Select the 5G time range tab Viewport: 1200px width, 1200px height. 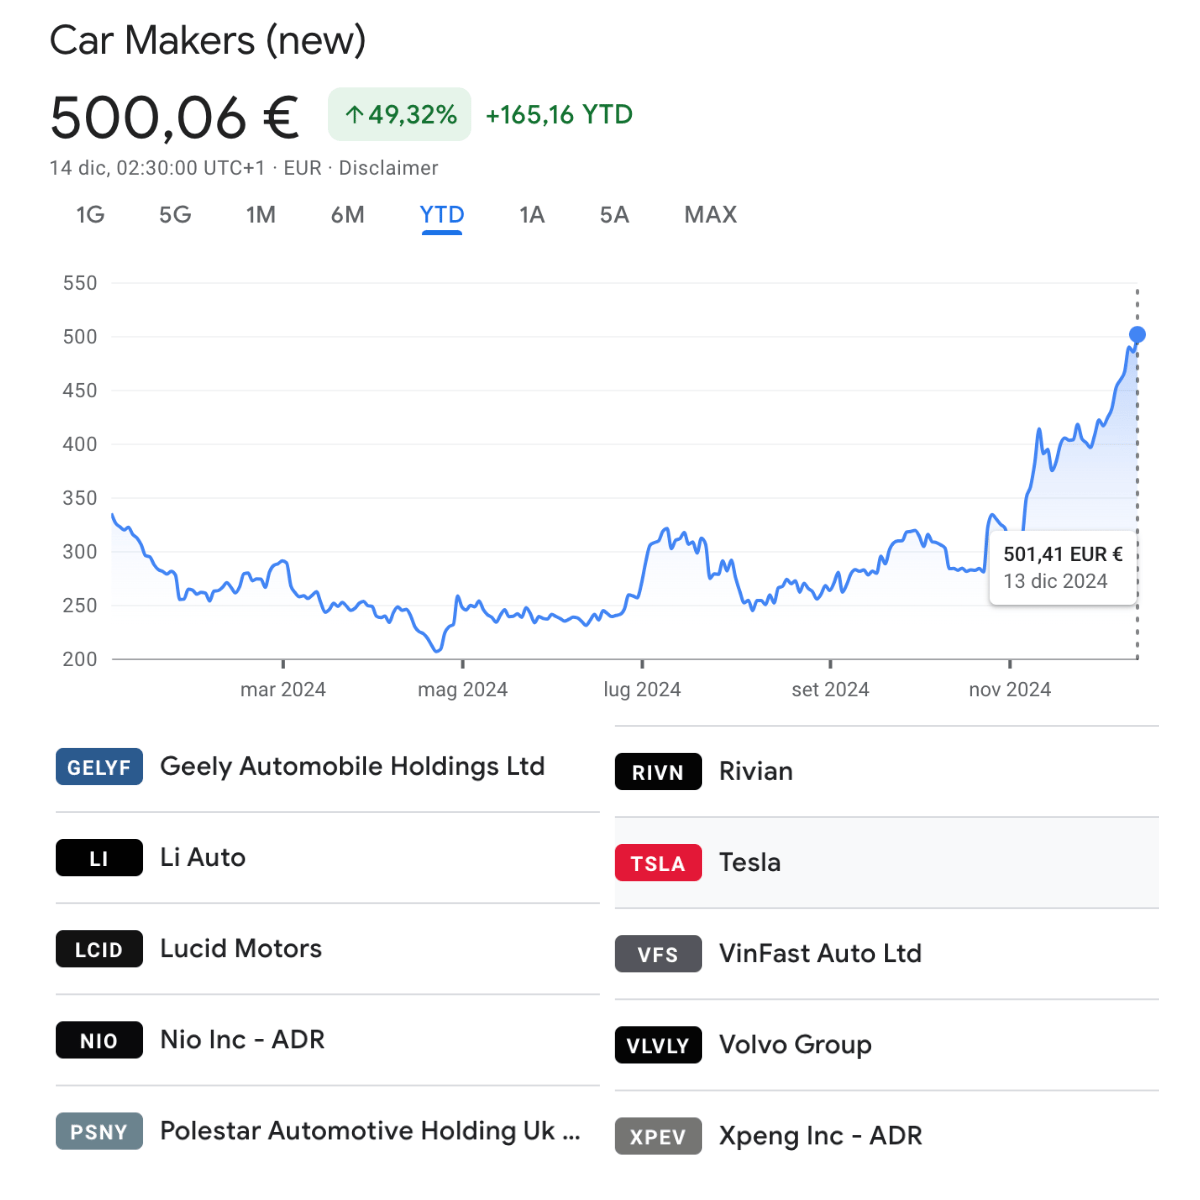[x=175, y=215]
